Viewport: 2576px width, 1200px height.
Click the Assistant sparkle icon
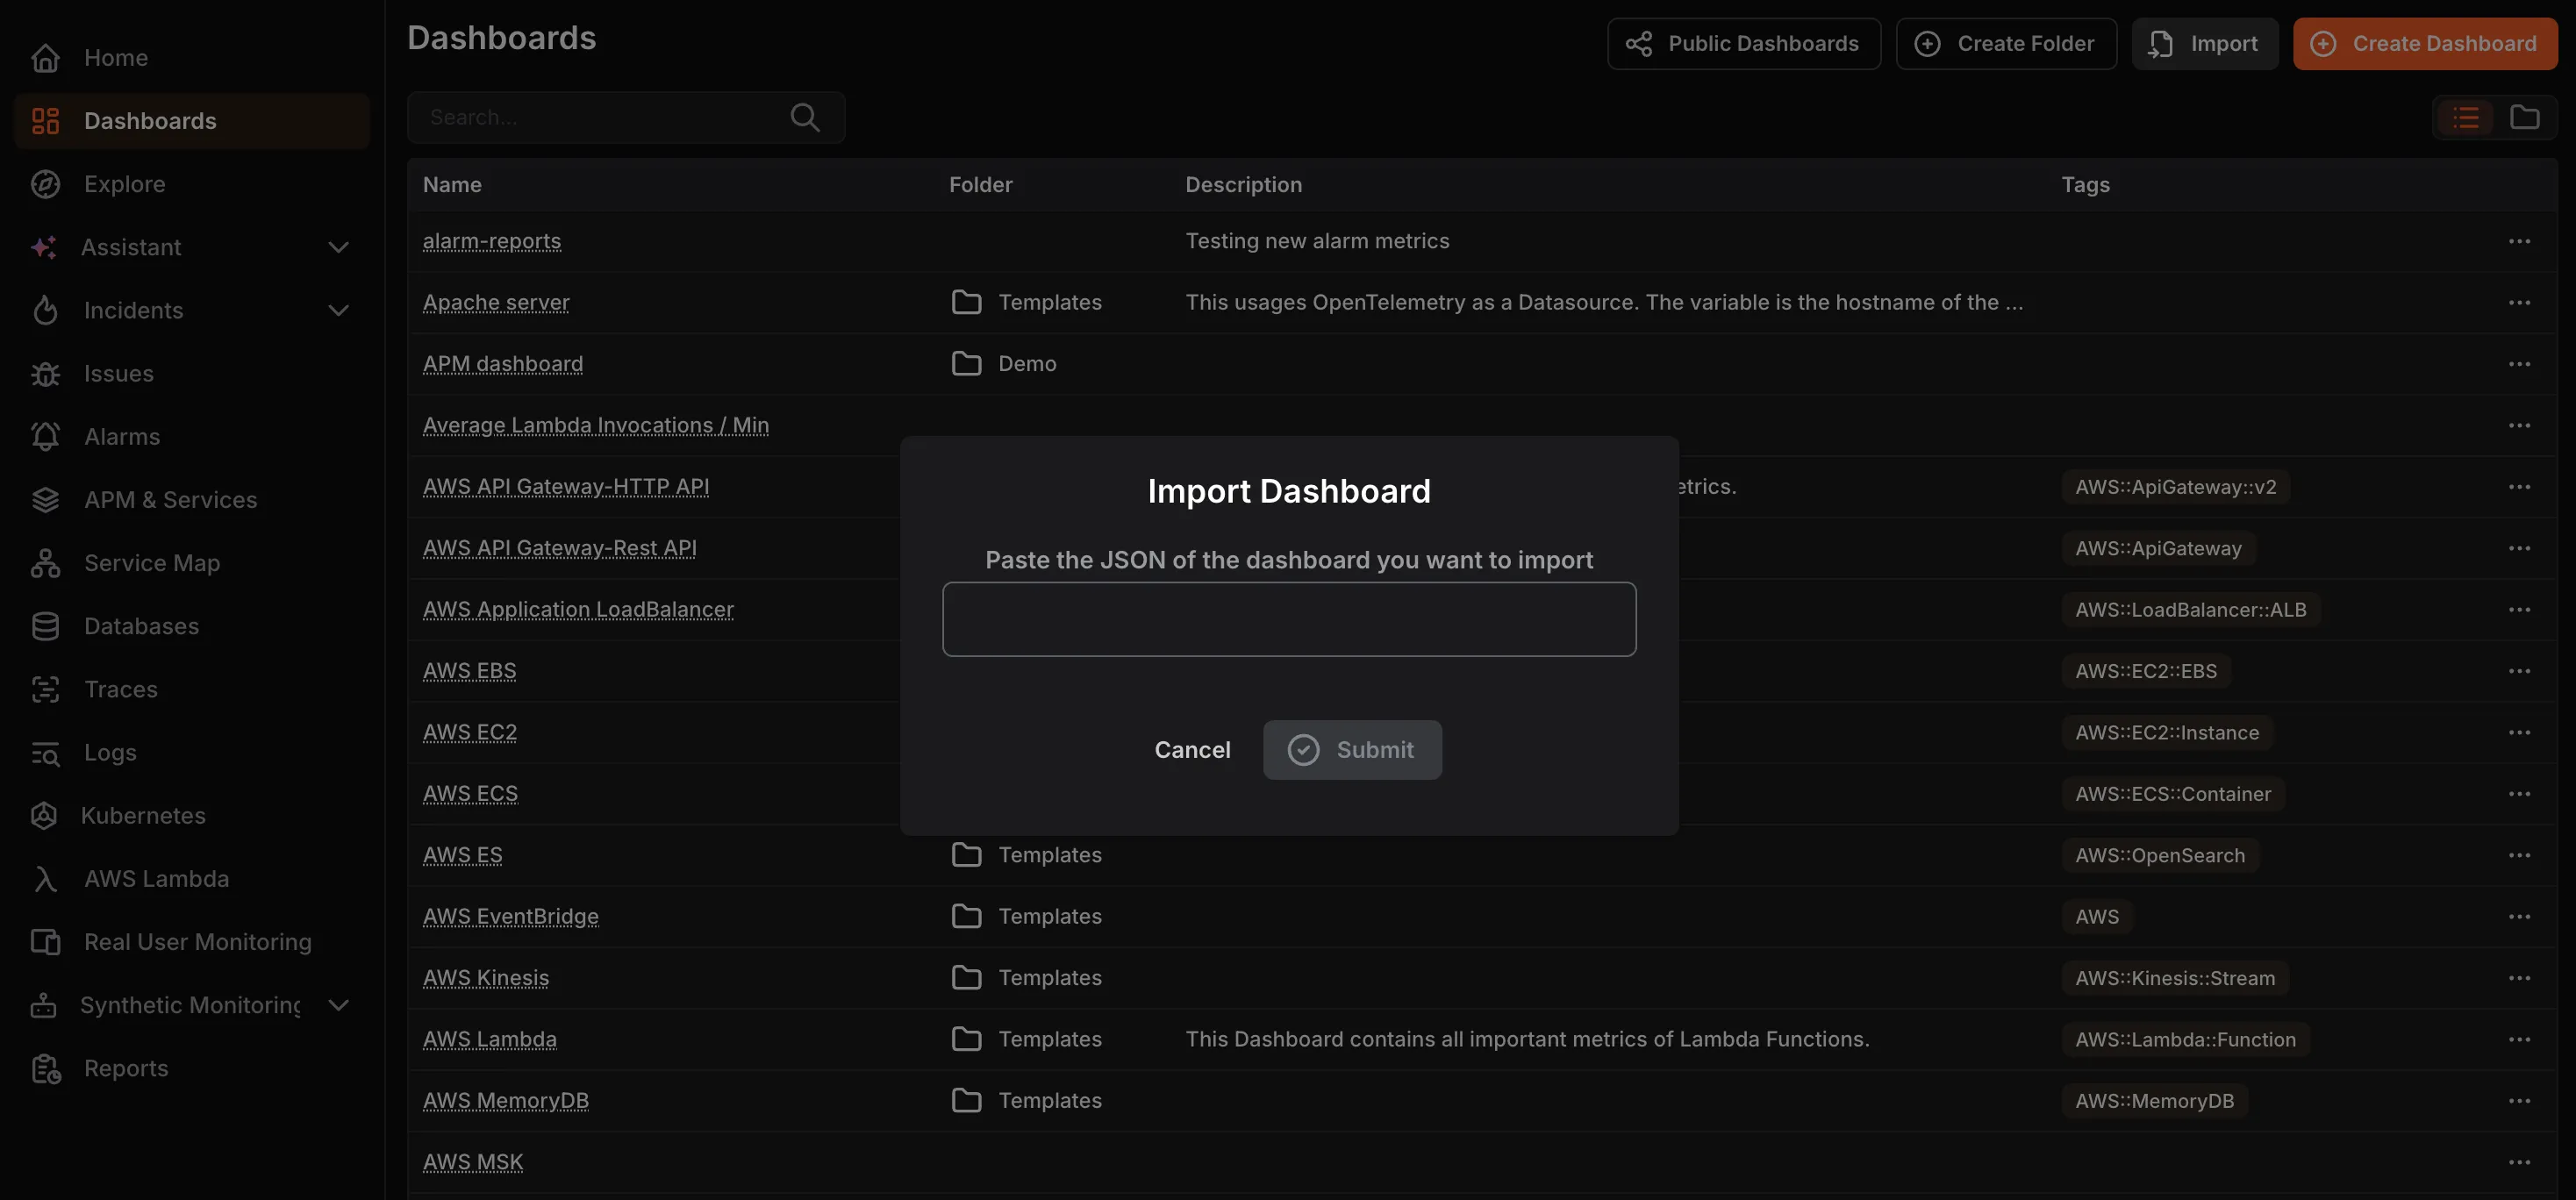pyautogui.click(x=44, y=247)
